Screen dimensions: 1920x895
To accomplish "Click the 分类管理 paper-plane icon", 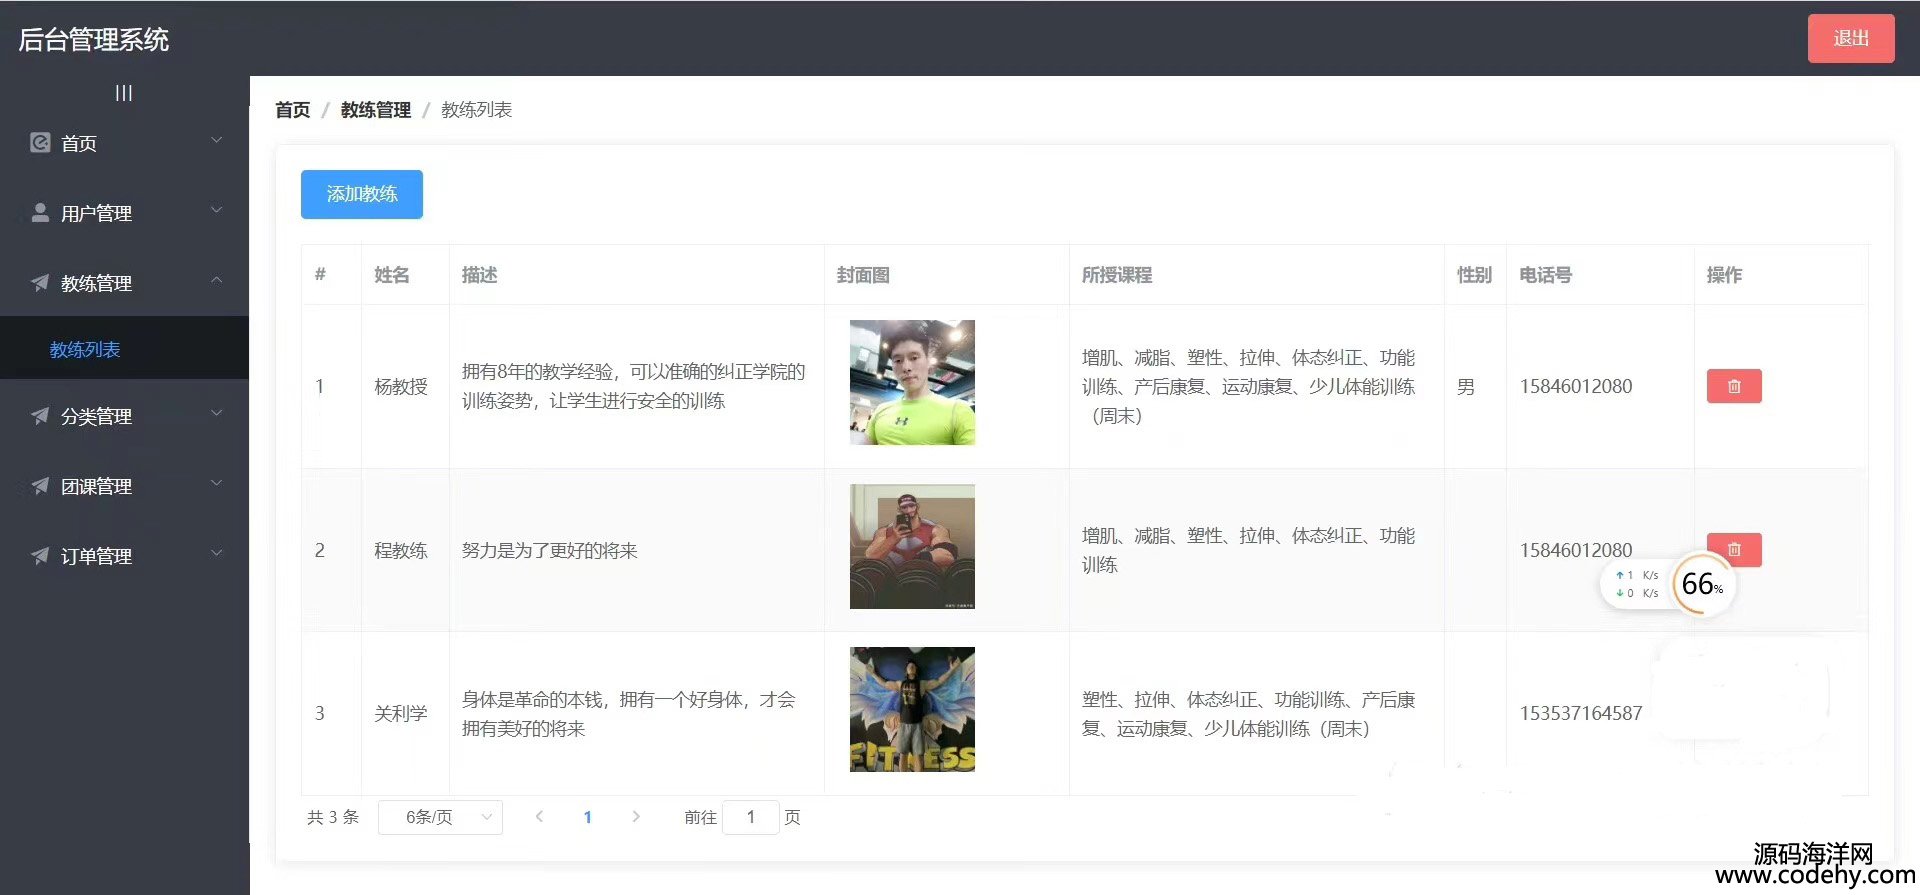I will point(40,415).
